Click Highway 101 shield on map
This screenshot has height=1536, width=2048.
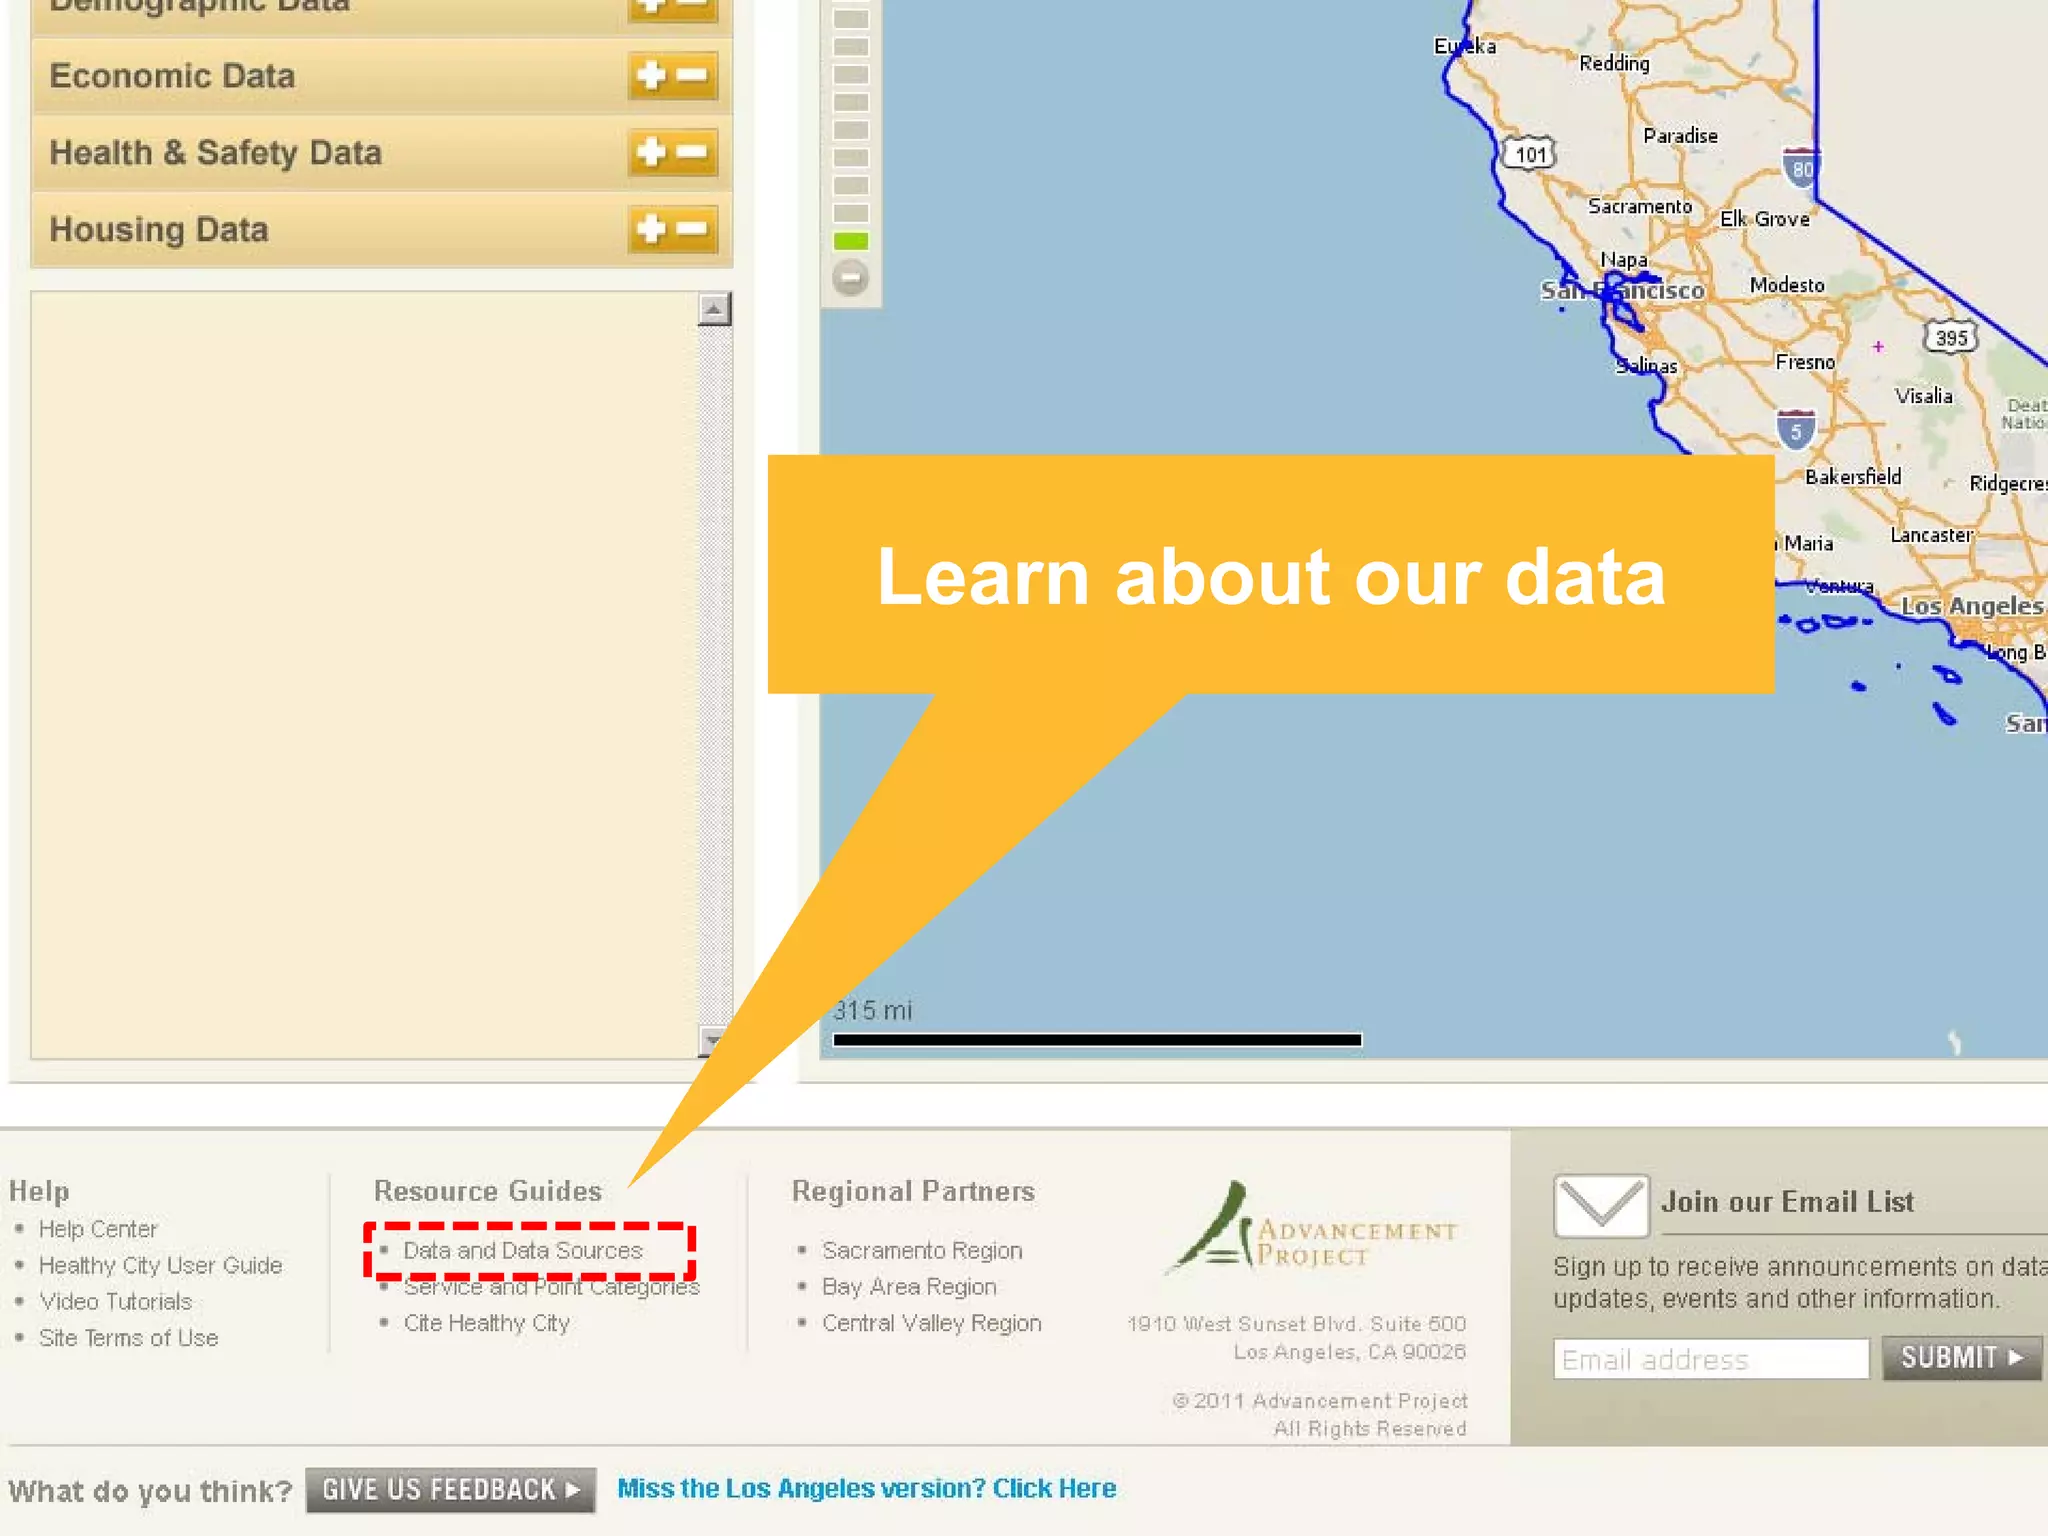point(1530,154)
